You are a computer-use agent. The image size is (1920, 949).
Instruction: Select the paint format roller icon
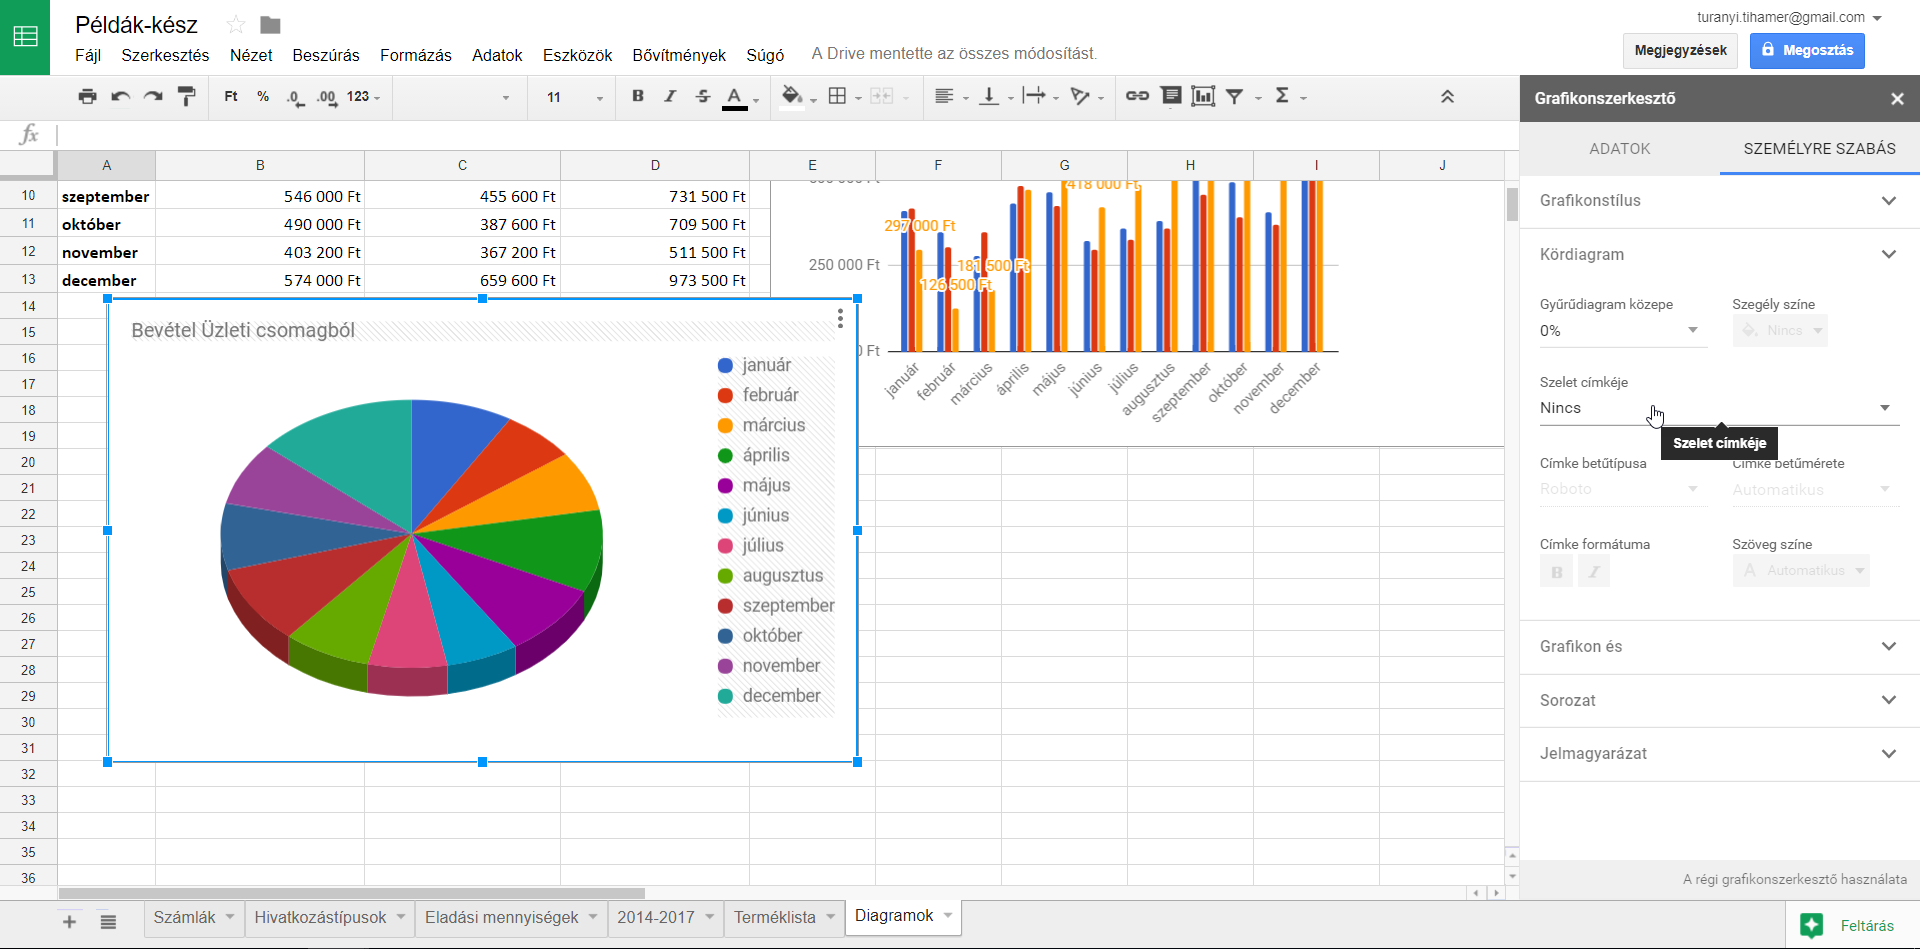click(x=186, y=97)
